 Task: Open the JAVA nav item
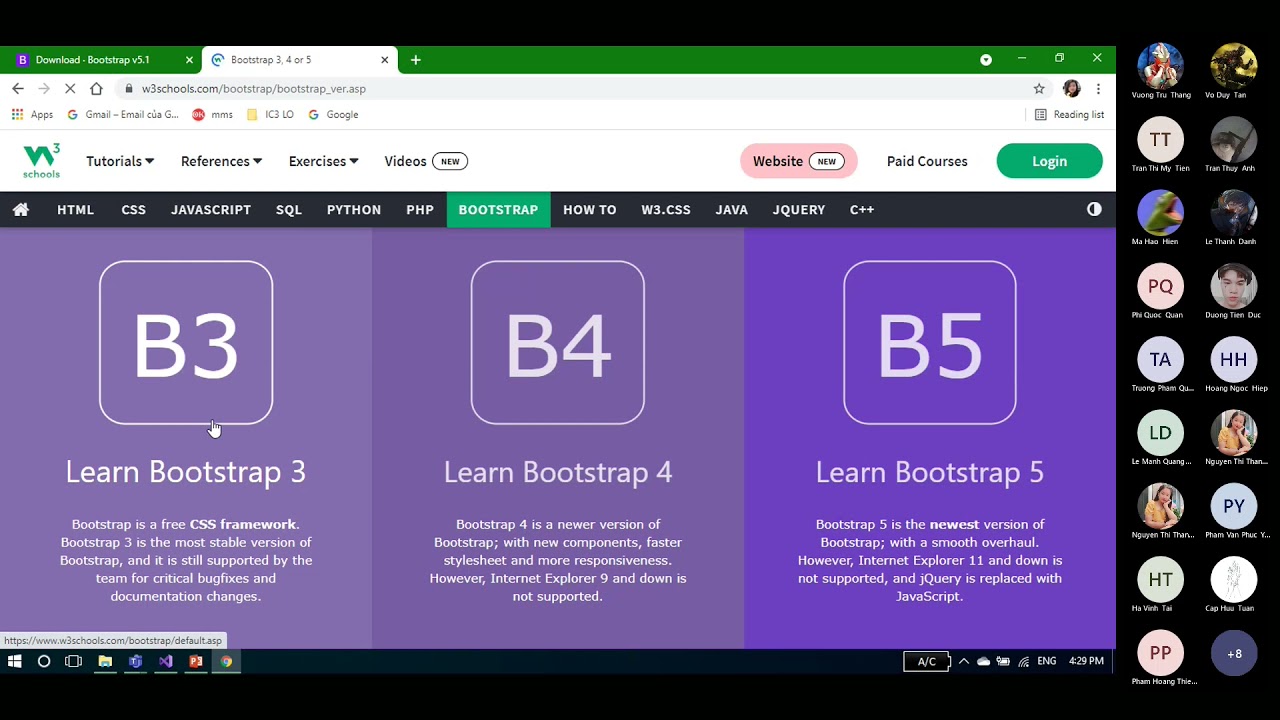click(732, 210)
